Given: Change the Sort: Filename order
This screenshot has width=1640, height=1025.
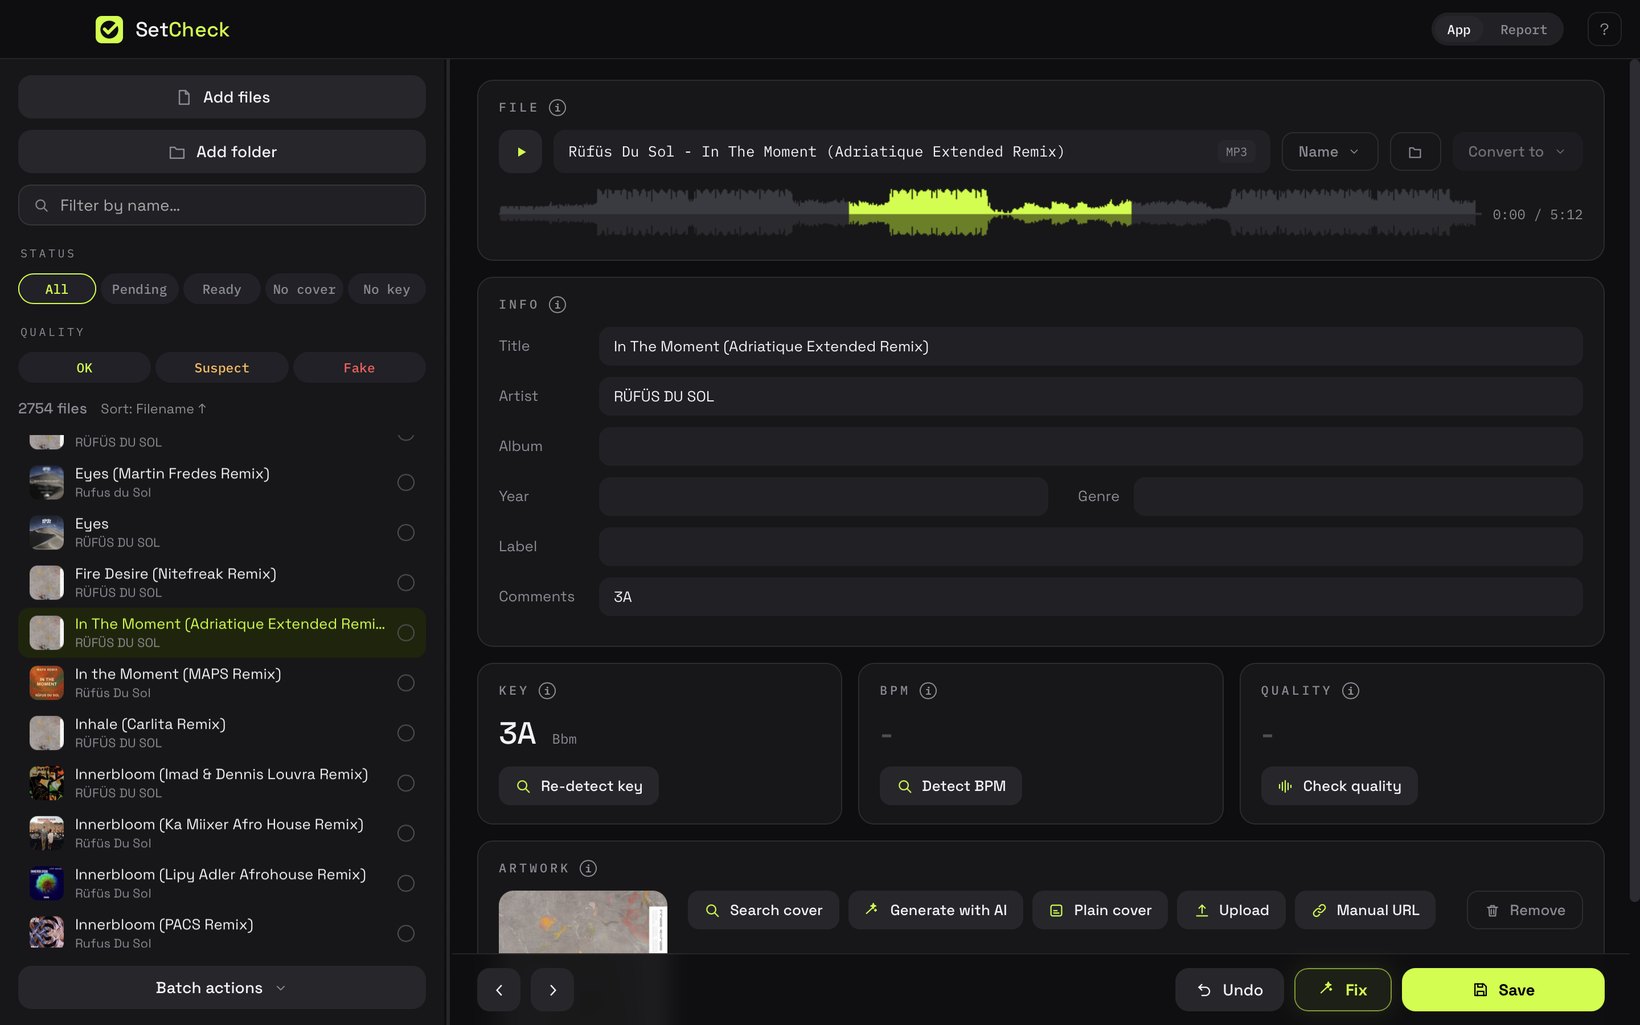Looking at the screenshot, I should point(153,409).
